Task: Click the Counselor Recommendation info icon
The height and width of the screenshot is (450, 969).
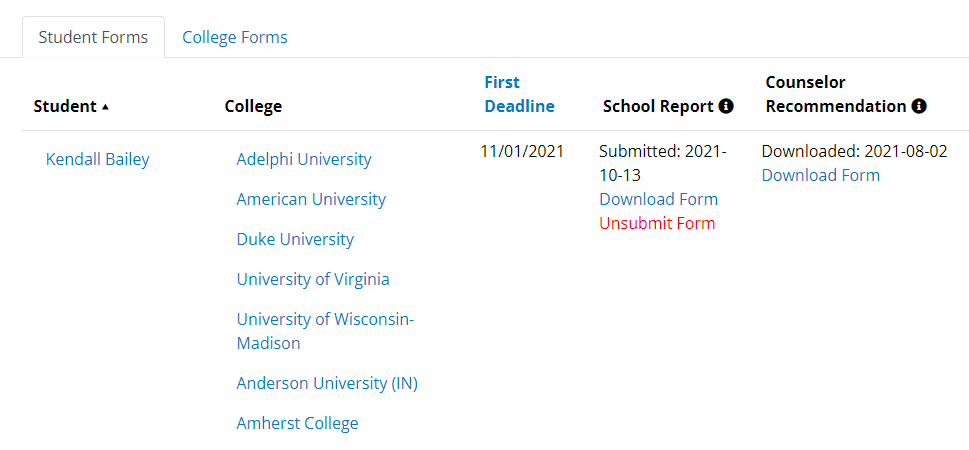Action: 918,106
